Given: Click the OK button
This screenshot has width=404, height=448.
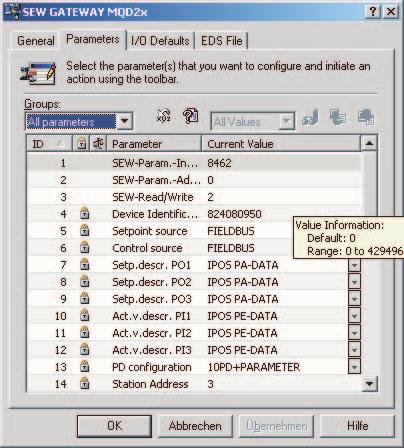Looking at the screenshot, I should (x=114, y=426).
